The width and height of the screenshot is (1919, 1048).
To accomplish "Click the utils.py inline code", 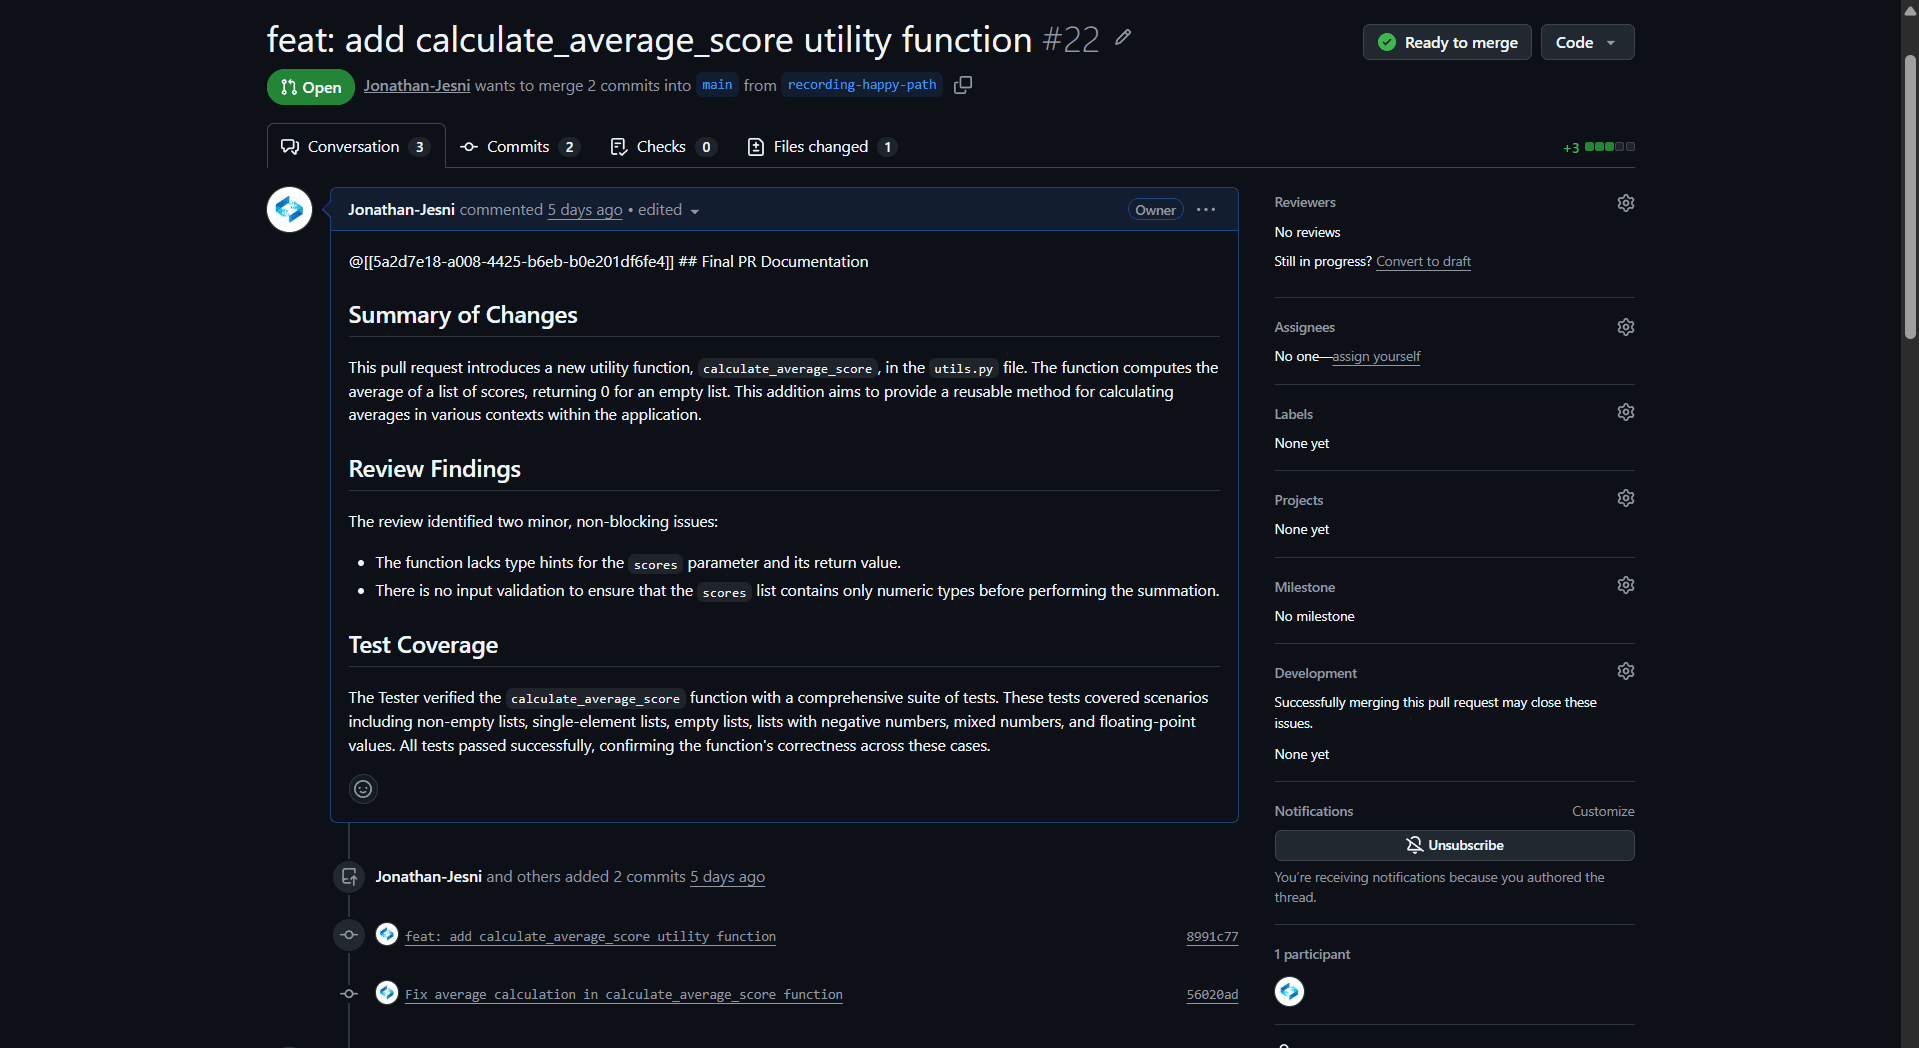I will [963, 369].
